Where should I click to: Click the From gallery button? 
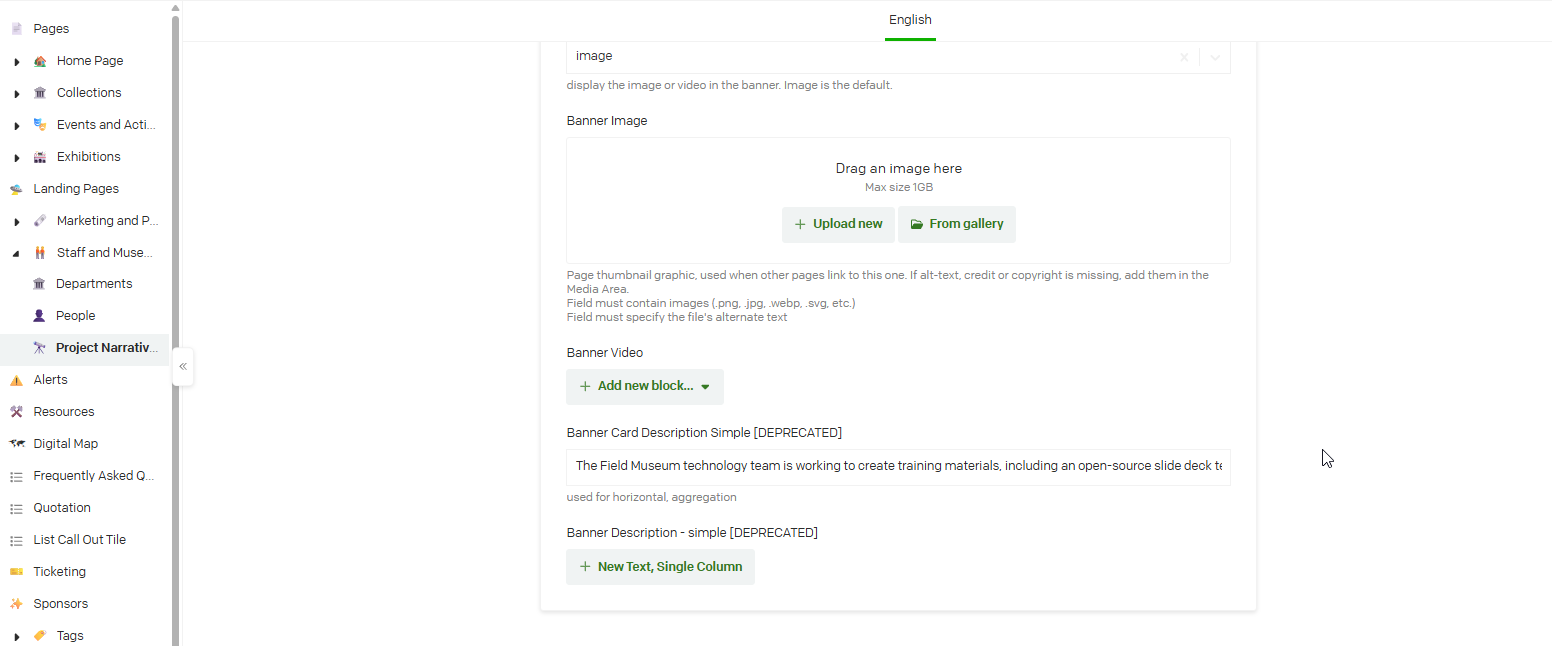point(957,224)
